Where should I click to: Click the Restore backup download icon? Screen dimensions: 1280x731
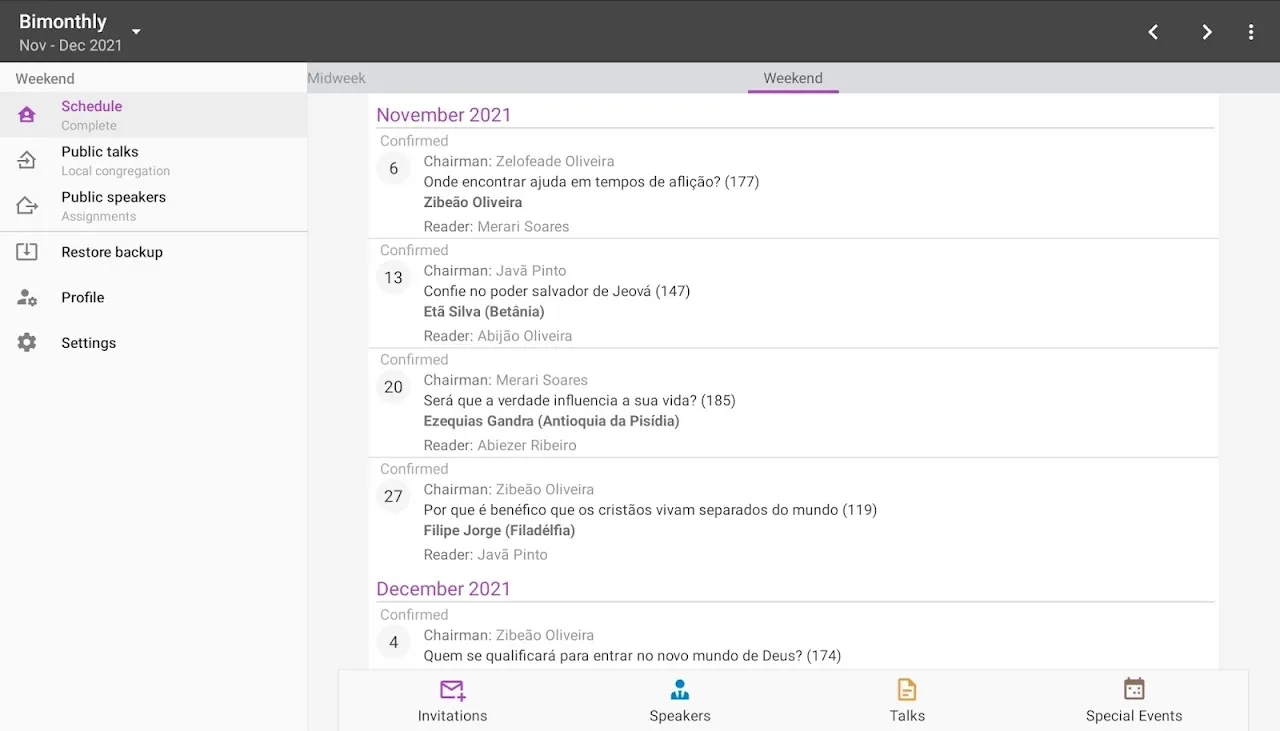pyautogui.click(x=27, y=252)
